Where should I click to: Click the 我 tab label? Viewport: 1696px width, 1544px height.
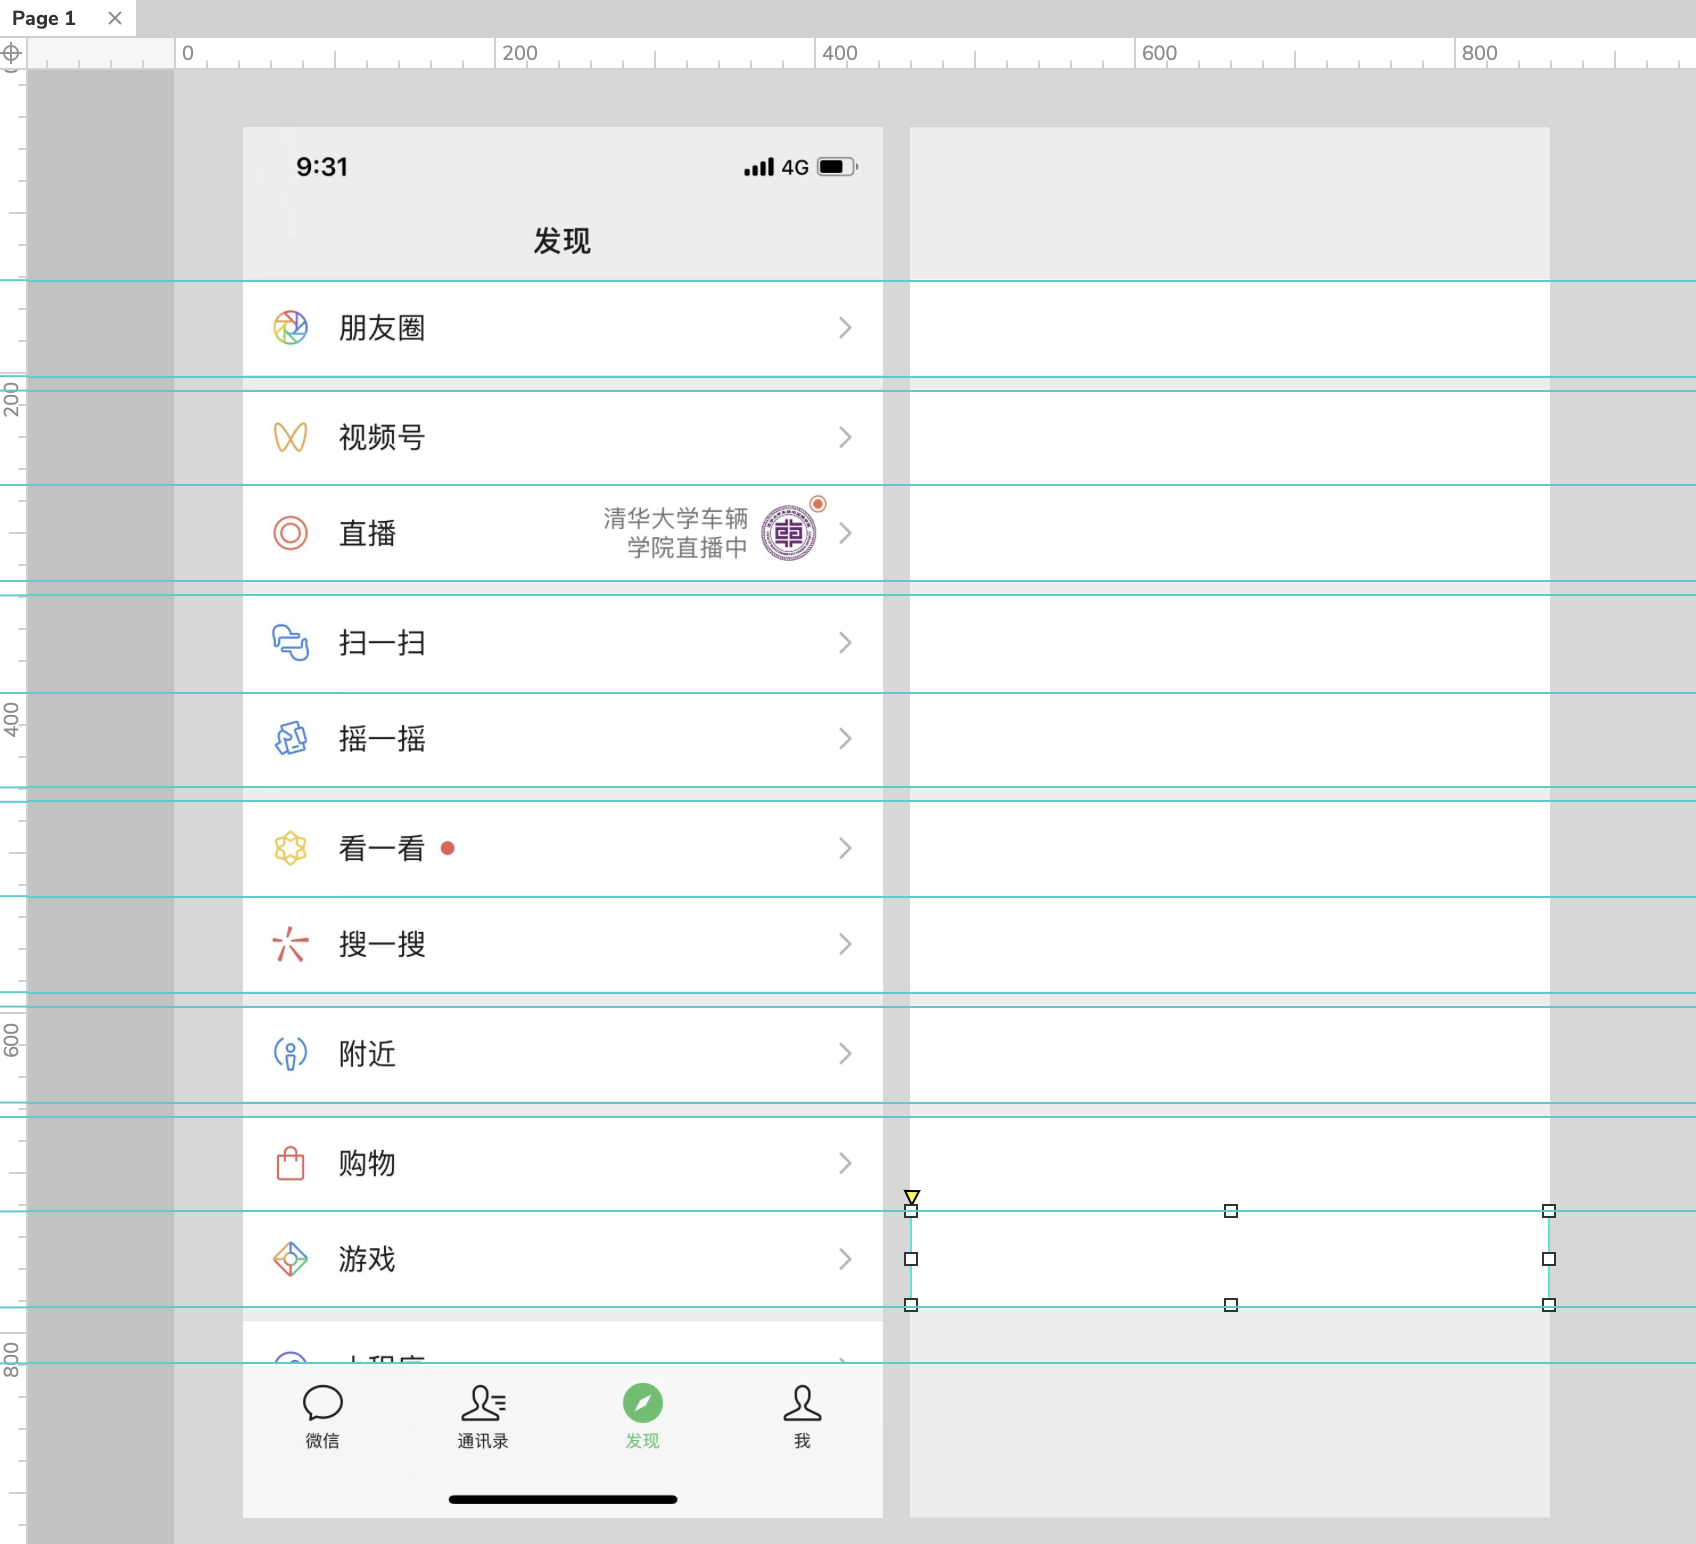tap(802, 1441)
